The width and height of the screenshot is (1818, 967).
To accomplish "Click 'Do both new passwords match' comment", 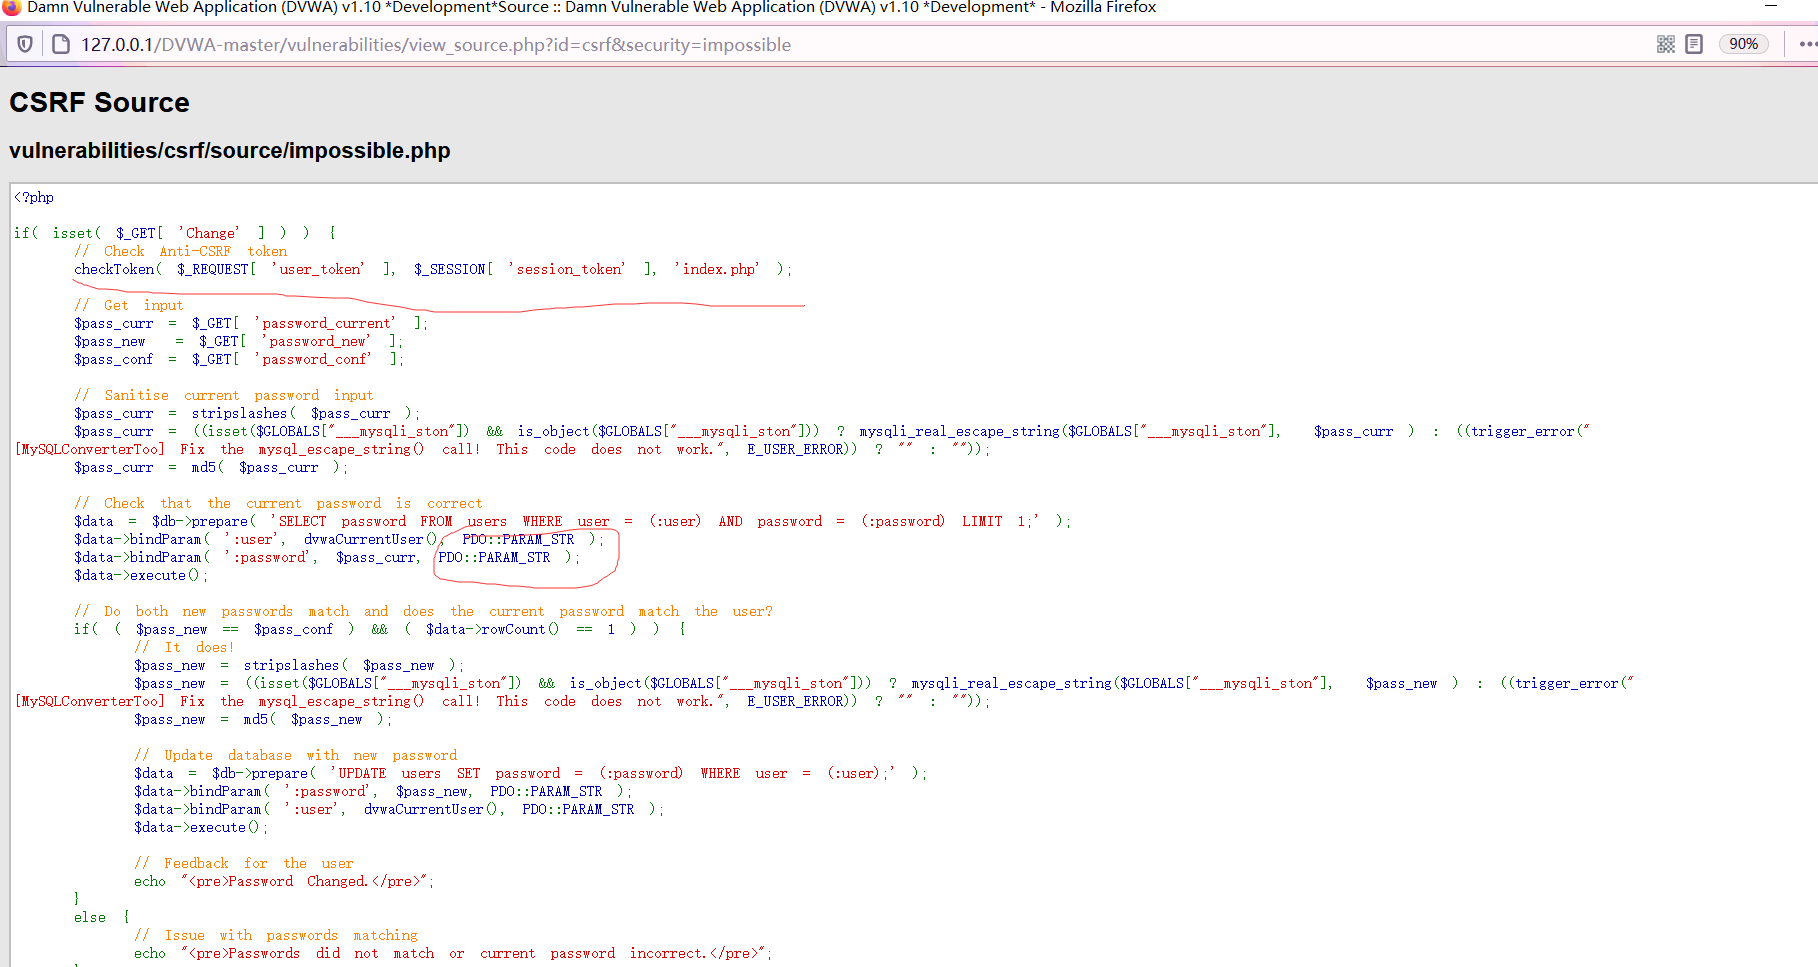I will click(423, 611).
